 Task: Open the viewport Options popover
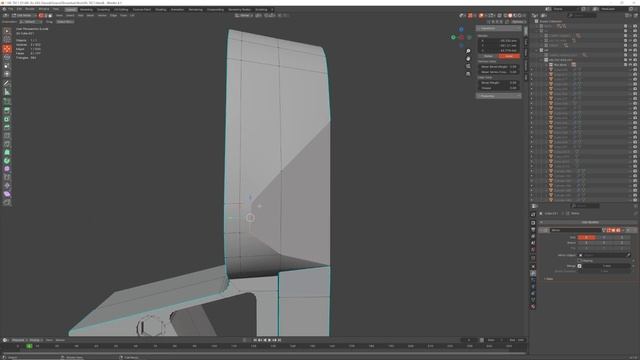(x=518, y=22)
